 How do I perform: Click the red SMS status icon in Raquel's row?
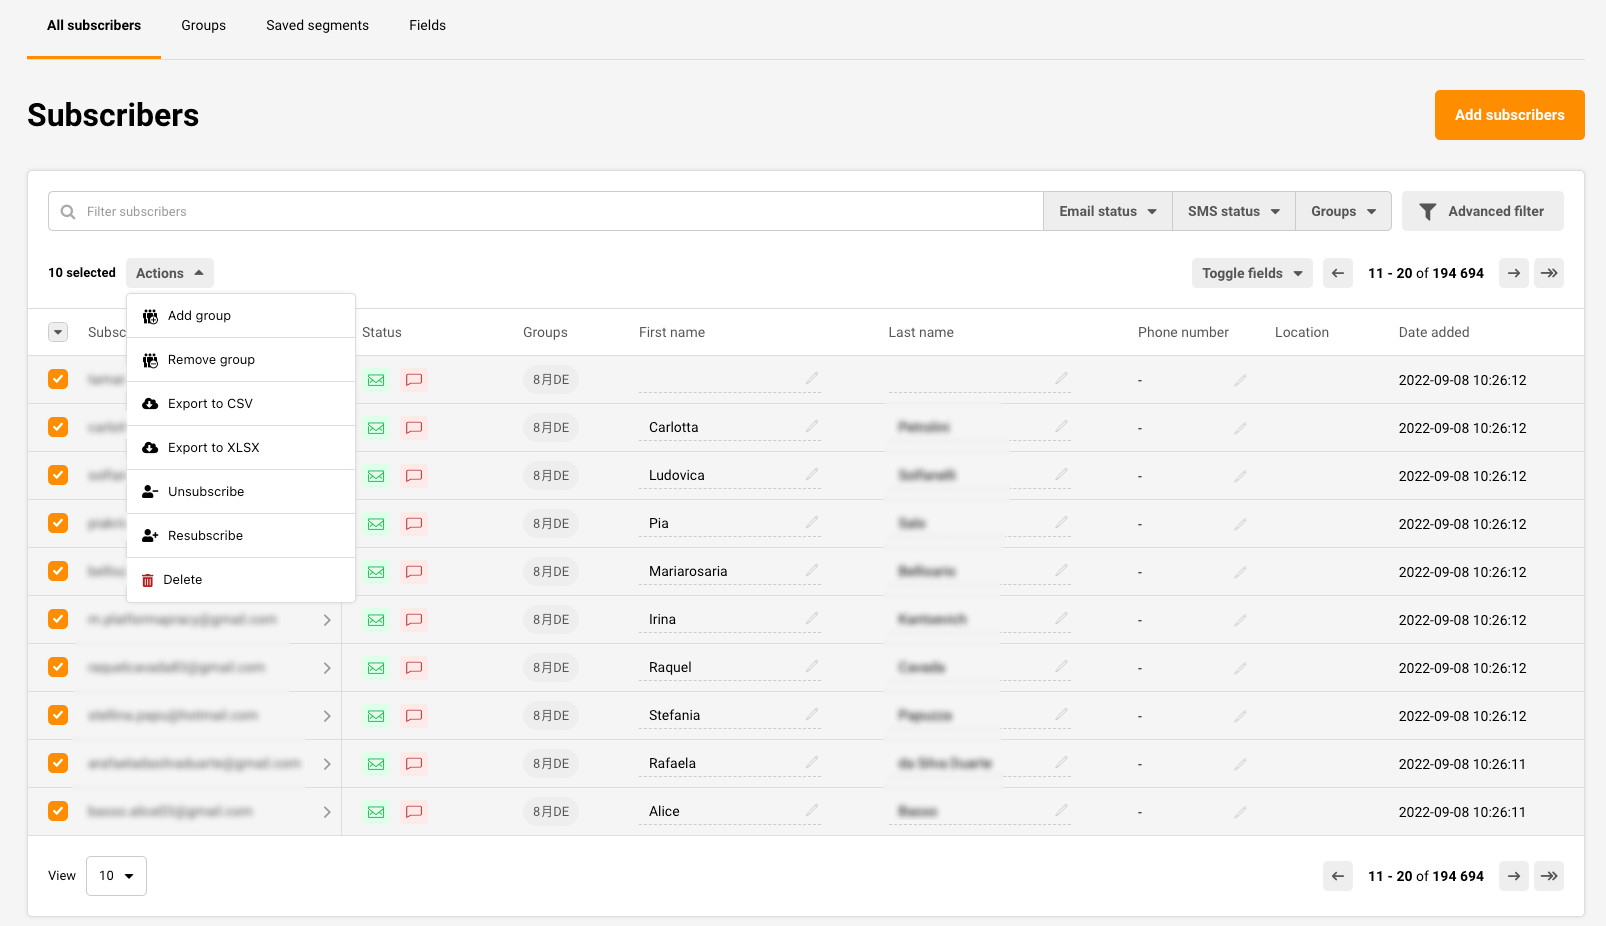coord(414,668)
